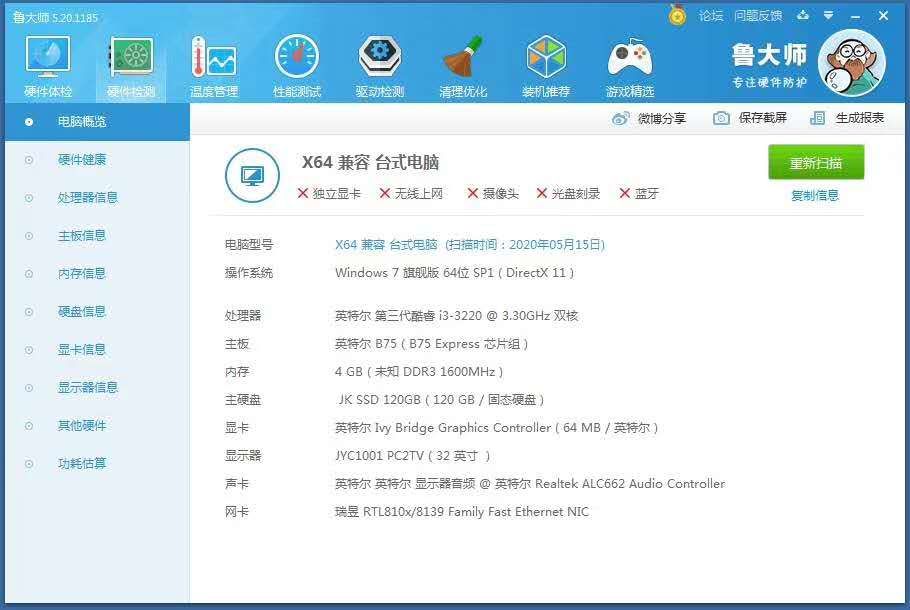Click 保存截屏 to save screenshot
The height and width of the screenshot is (610, 910).
click(750, 118)
